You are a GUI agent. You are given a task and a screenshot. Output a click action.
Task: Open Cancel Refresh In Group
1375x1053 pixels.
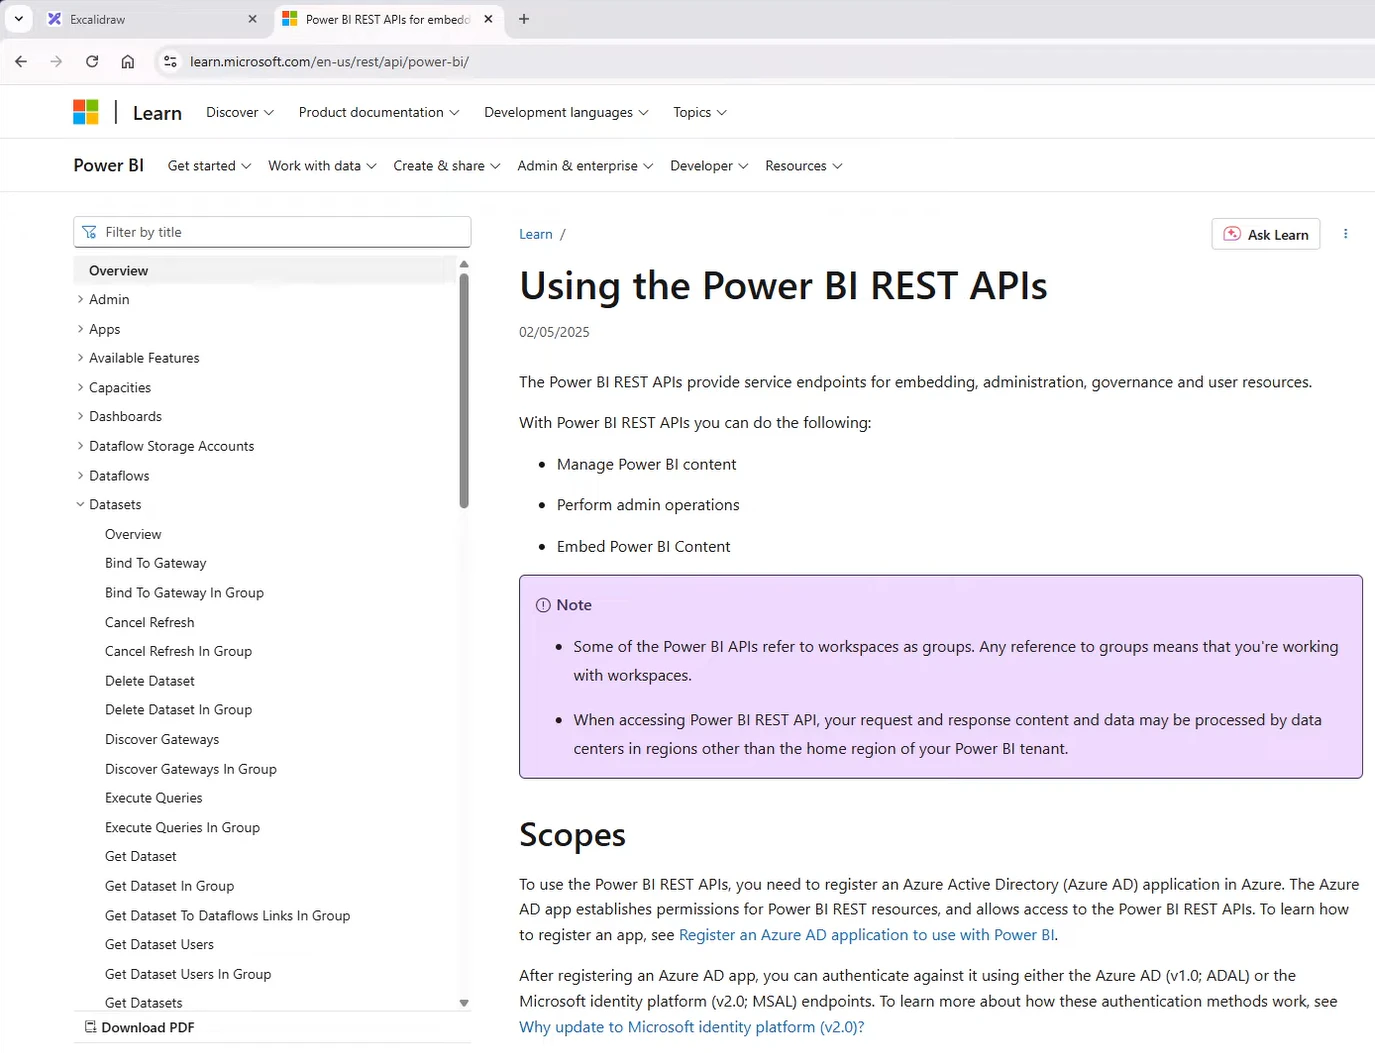179,651
